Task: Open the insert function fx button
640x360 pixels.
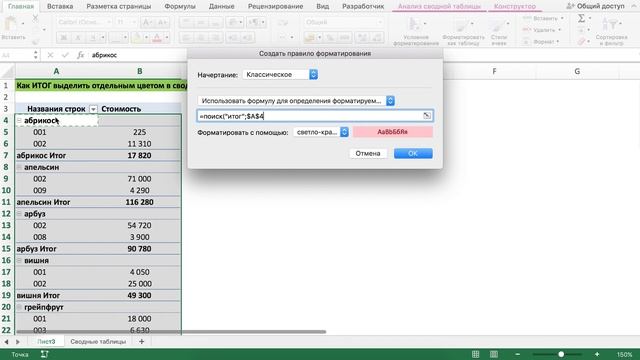Action: coord(80,55)
